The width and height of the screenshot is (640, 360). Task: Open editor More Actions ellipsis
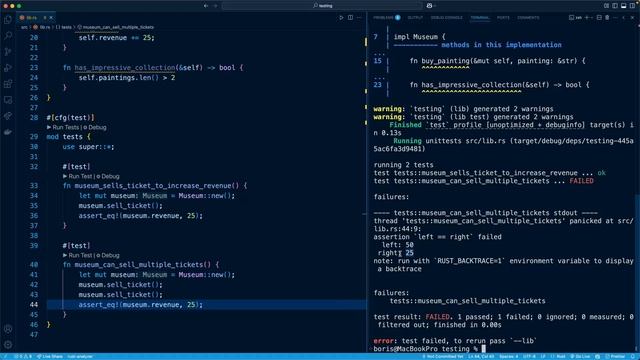click(x=359, y=18)
